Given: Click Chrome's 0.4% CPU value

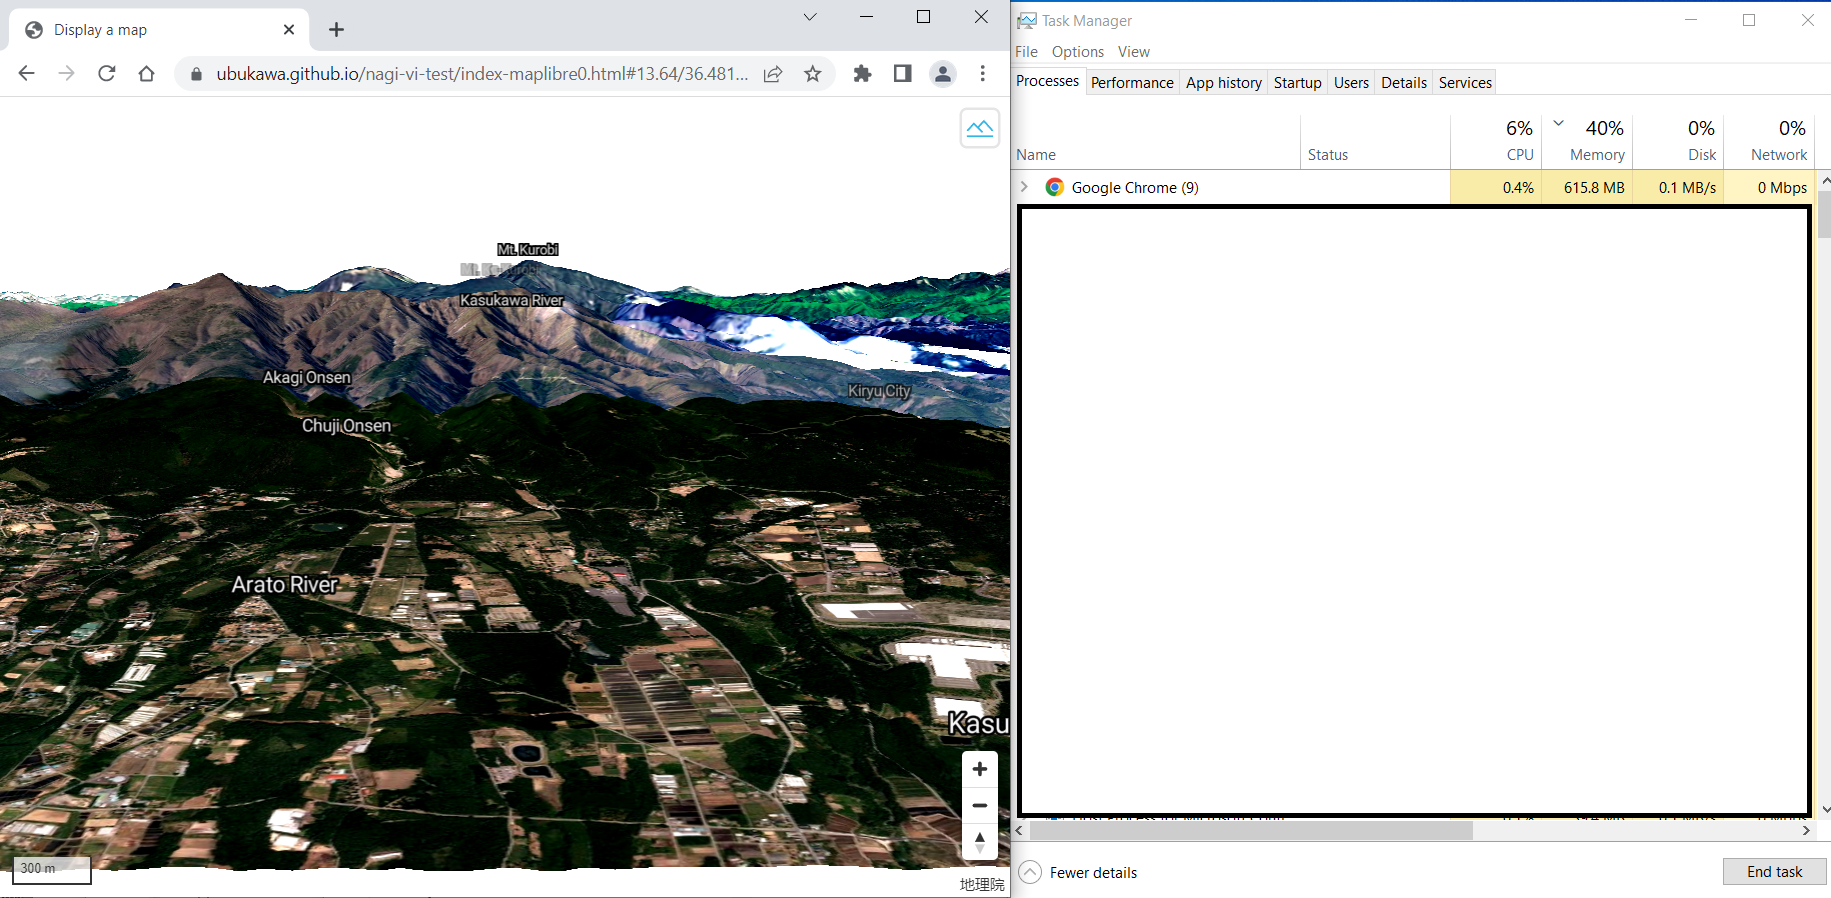Looking at the screenshot, I should [1518, 187].
